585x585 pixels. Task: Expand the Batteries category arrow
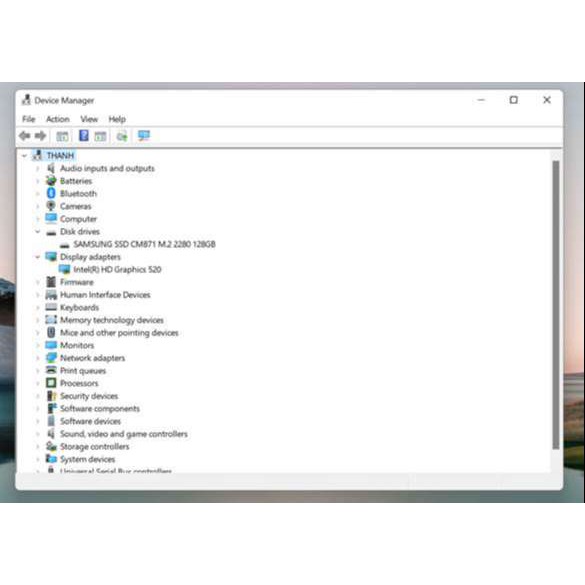coord(38,181)
